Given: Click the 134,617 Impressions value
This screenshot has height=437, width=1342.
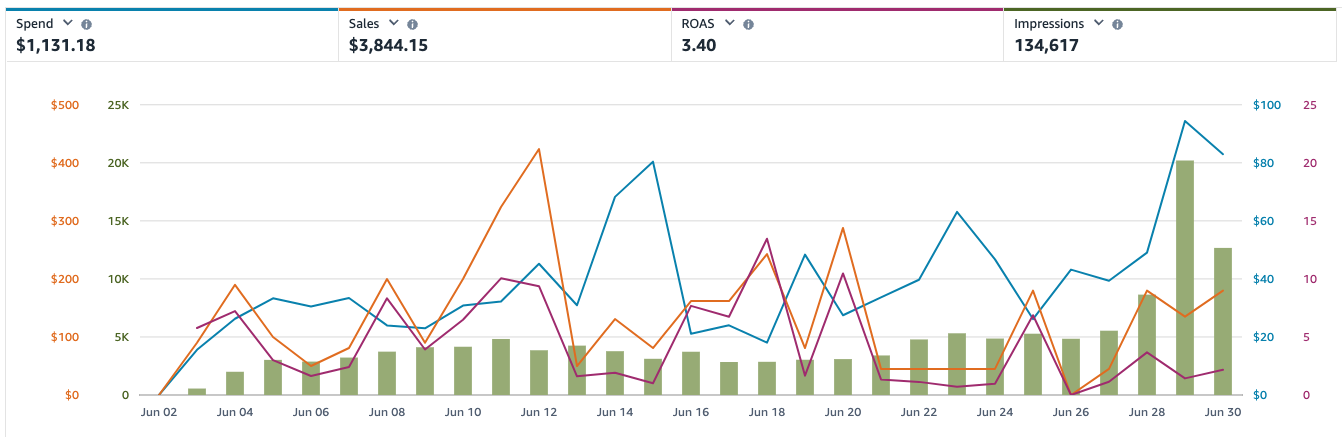Looking at the screenshot, I should (x=1046, y=45).
